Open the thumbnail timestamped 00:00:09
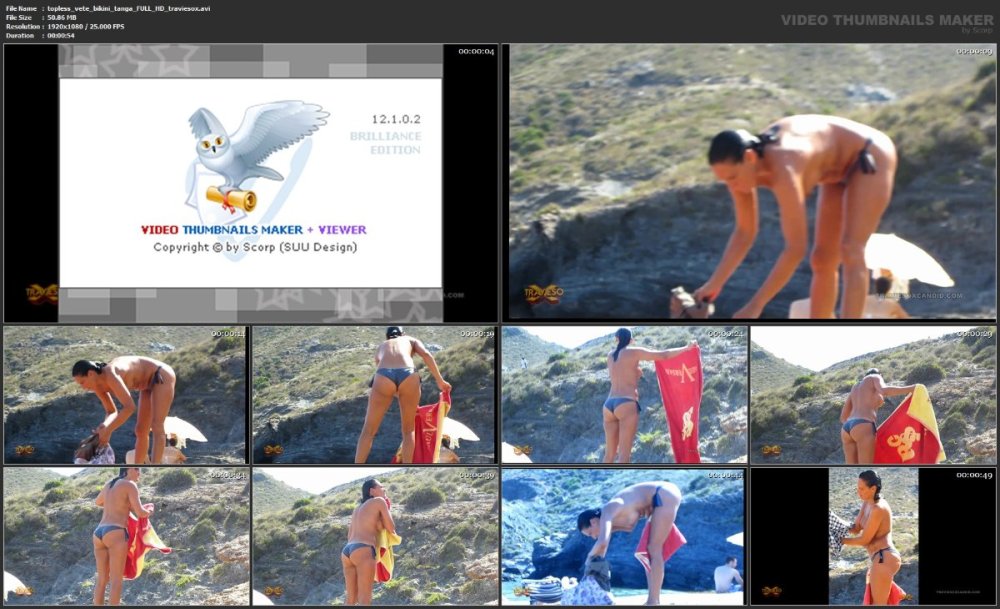1000x609 pixels. (x=749, y=182)
